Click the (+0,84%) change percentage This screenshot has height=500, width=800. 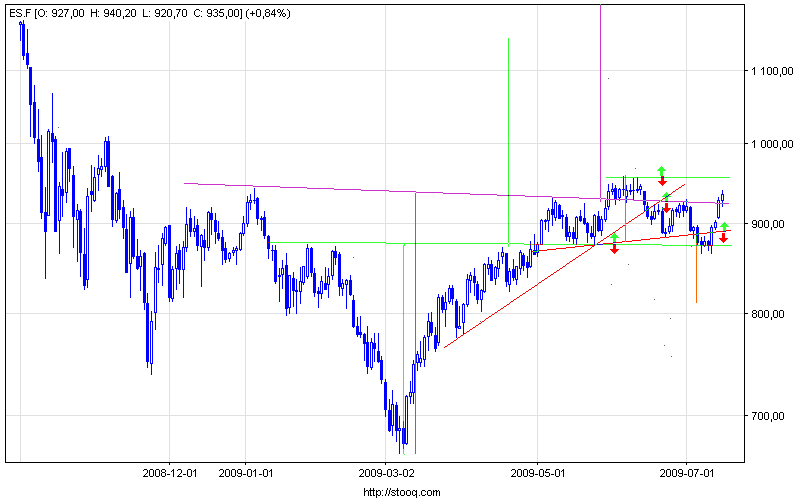click(268, 14)
